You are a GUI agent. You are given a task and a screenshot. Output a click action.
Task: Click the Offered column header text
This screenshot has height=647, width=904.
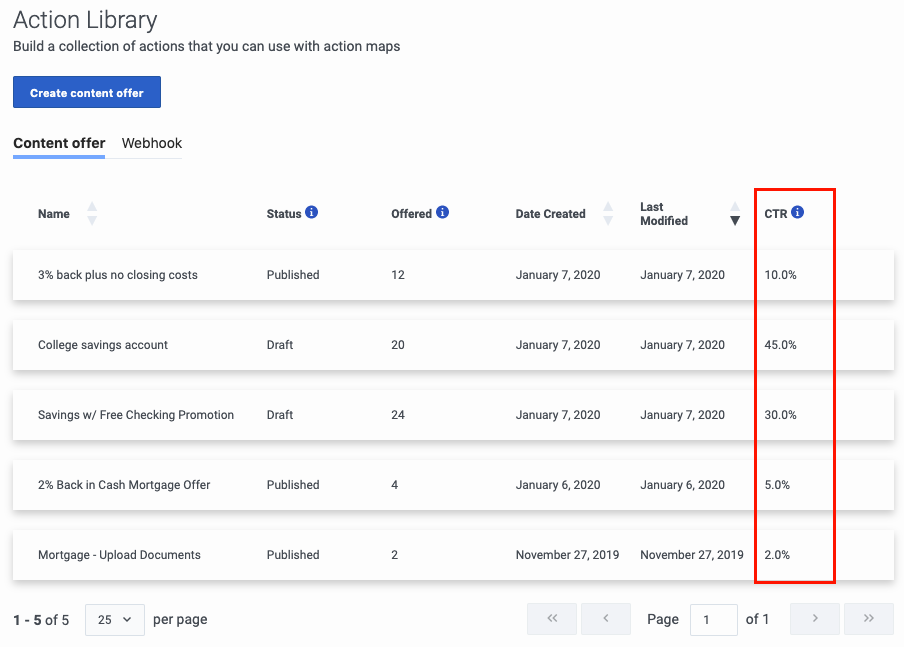[x=411, y=214]
